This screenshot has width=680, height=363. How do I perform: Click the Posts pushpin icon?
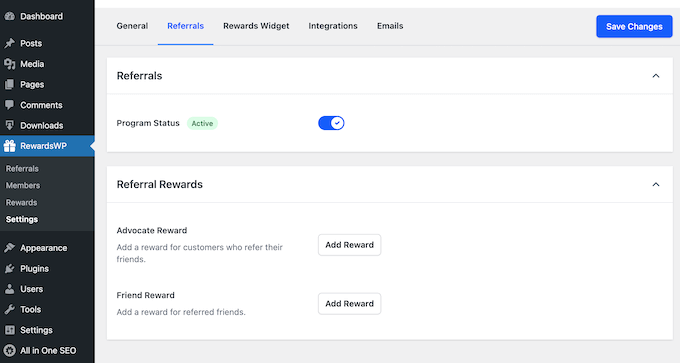coord(10,43)
